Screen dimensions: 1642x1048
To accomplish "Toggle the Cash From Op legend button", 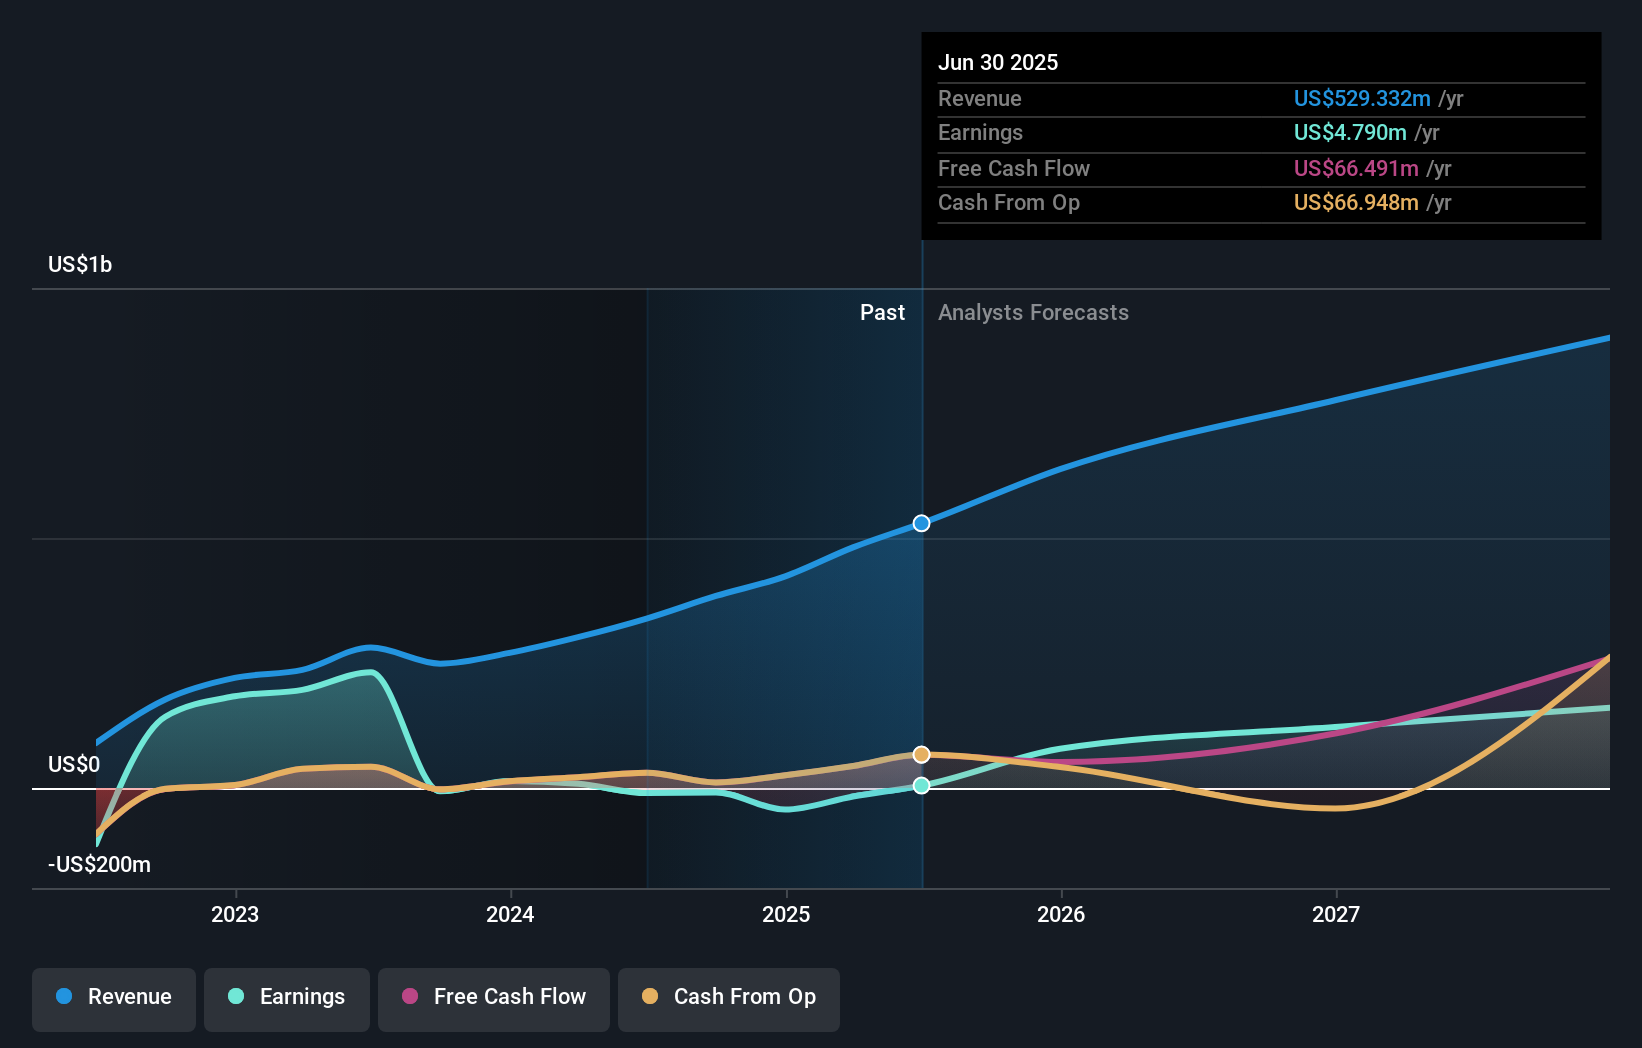I will point(729,998).
